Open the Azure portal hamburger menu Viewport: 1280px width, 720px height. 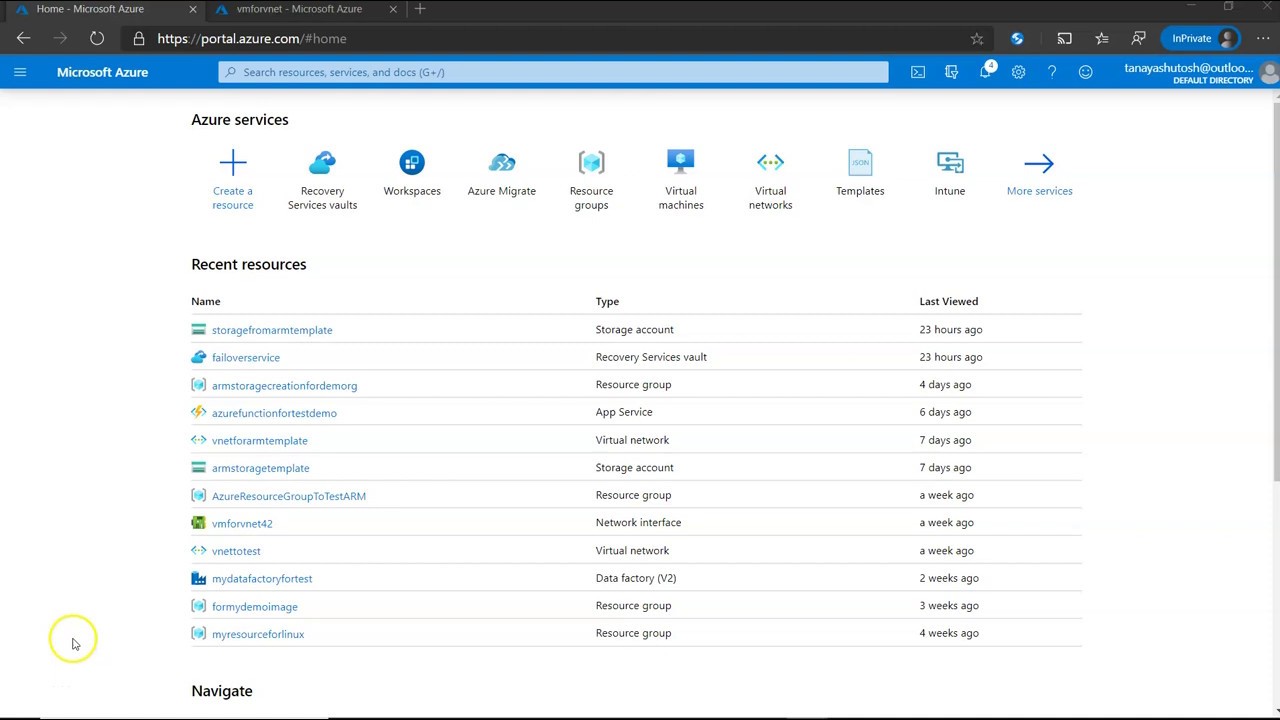20,72
